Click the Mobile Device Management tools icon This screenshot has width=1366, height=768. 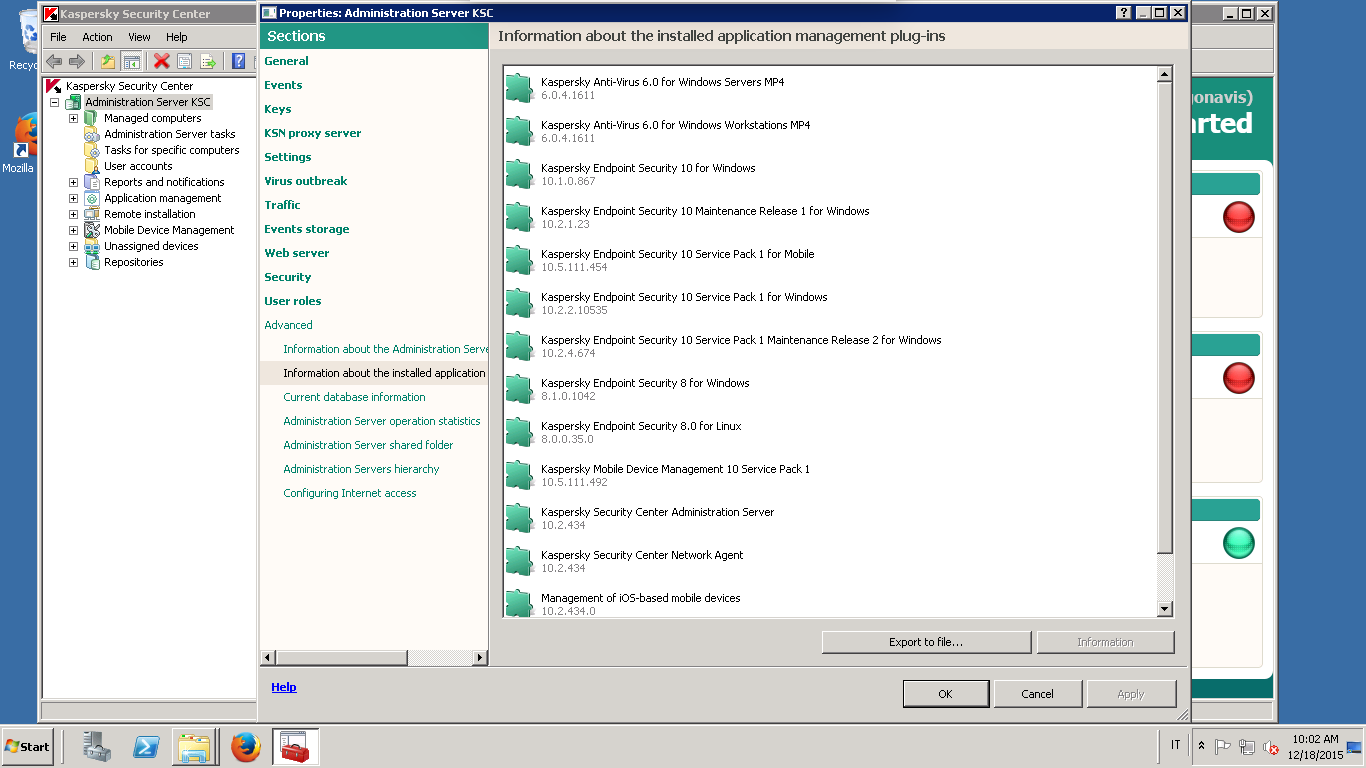pos(92,230)
